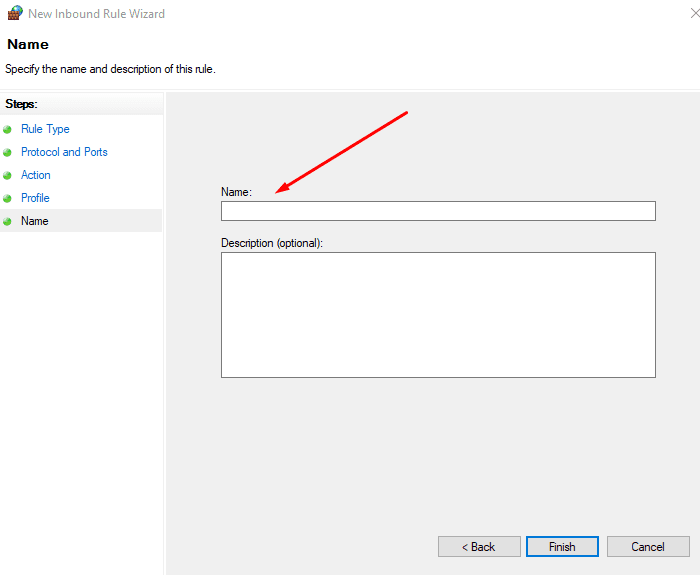Viewport: 700px width, 575px height.
Task: Click the green bullet next to Action
Action: click(8, 176)
